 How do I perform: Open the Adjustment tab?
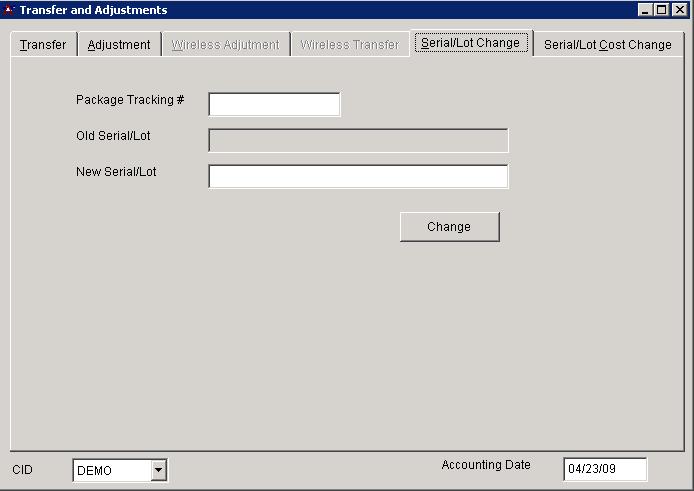coord(119,45)
